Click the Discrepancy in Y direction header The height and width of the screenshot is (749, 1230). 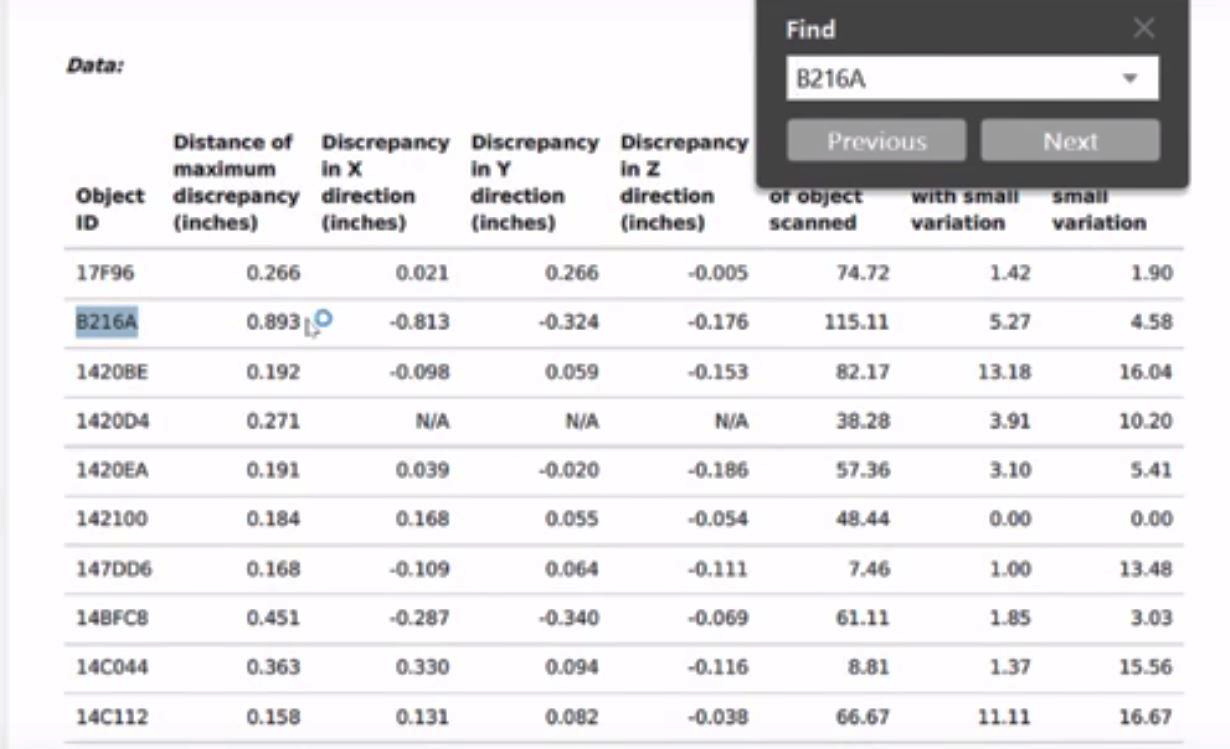point(534,182)
